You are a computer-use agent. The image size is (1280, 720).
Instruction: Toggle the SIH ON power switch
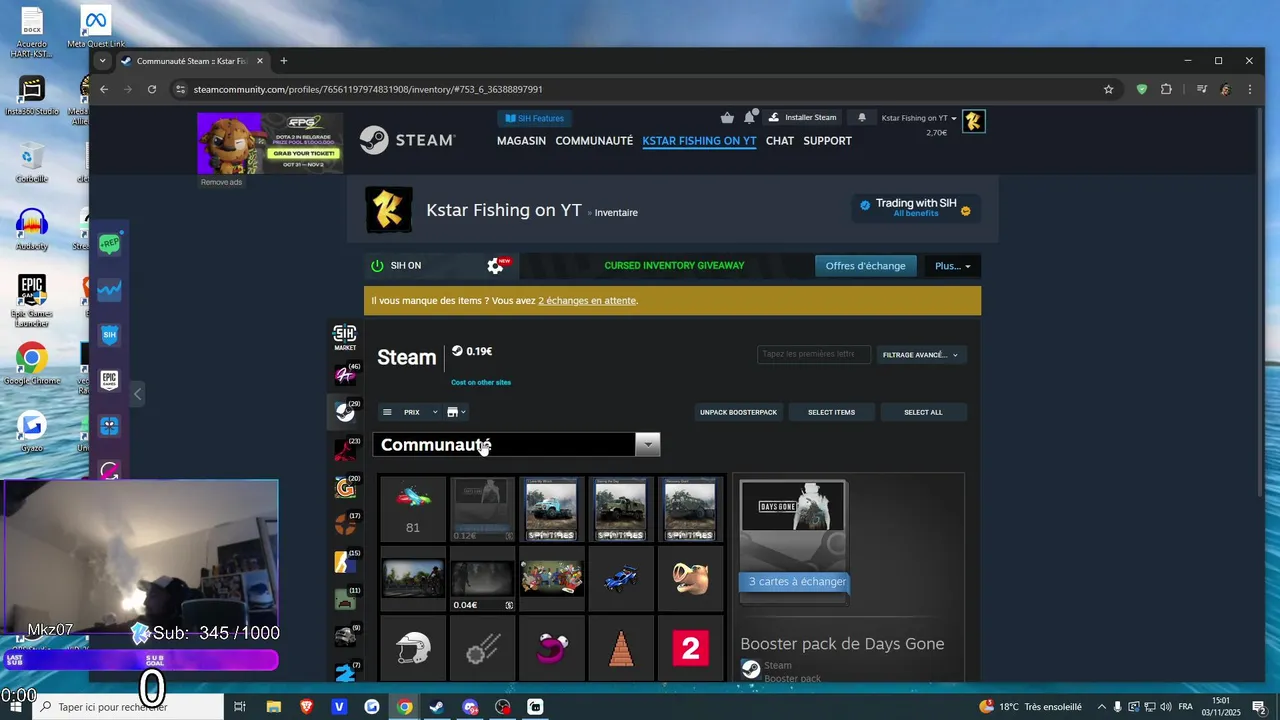tap(377, 266)
